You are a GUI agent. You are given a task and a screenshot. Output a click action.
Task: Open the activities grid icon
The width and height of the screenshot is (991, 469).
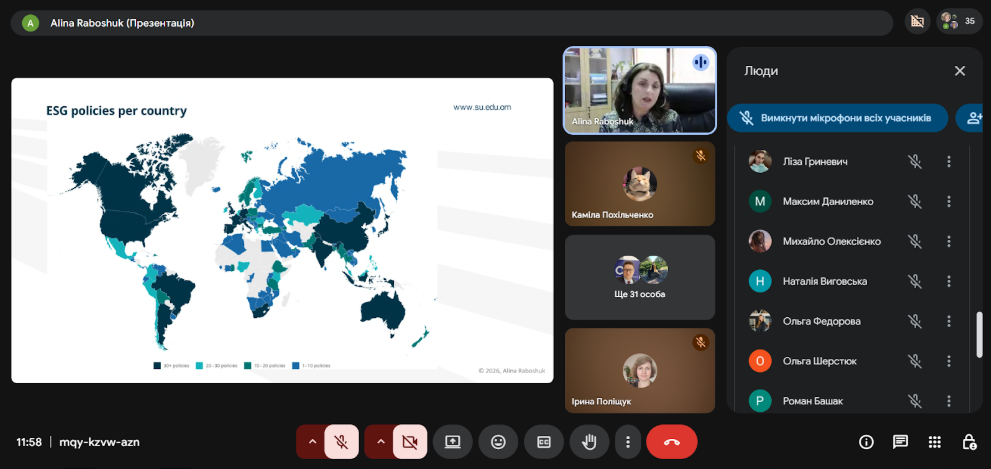934,441
